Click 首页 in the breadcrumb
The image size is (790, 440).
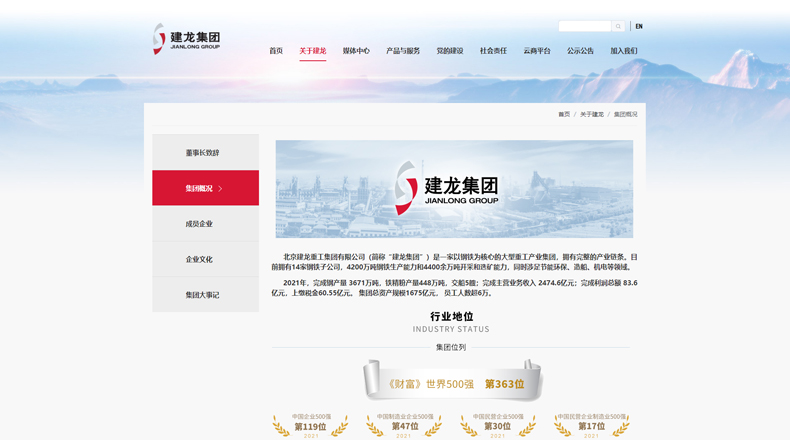564,114
